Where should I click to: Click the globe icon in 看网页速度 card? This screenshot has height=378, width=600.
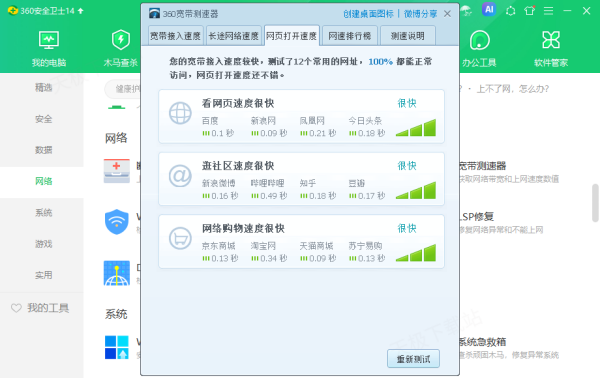click(x=180, y=113)
